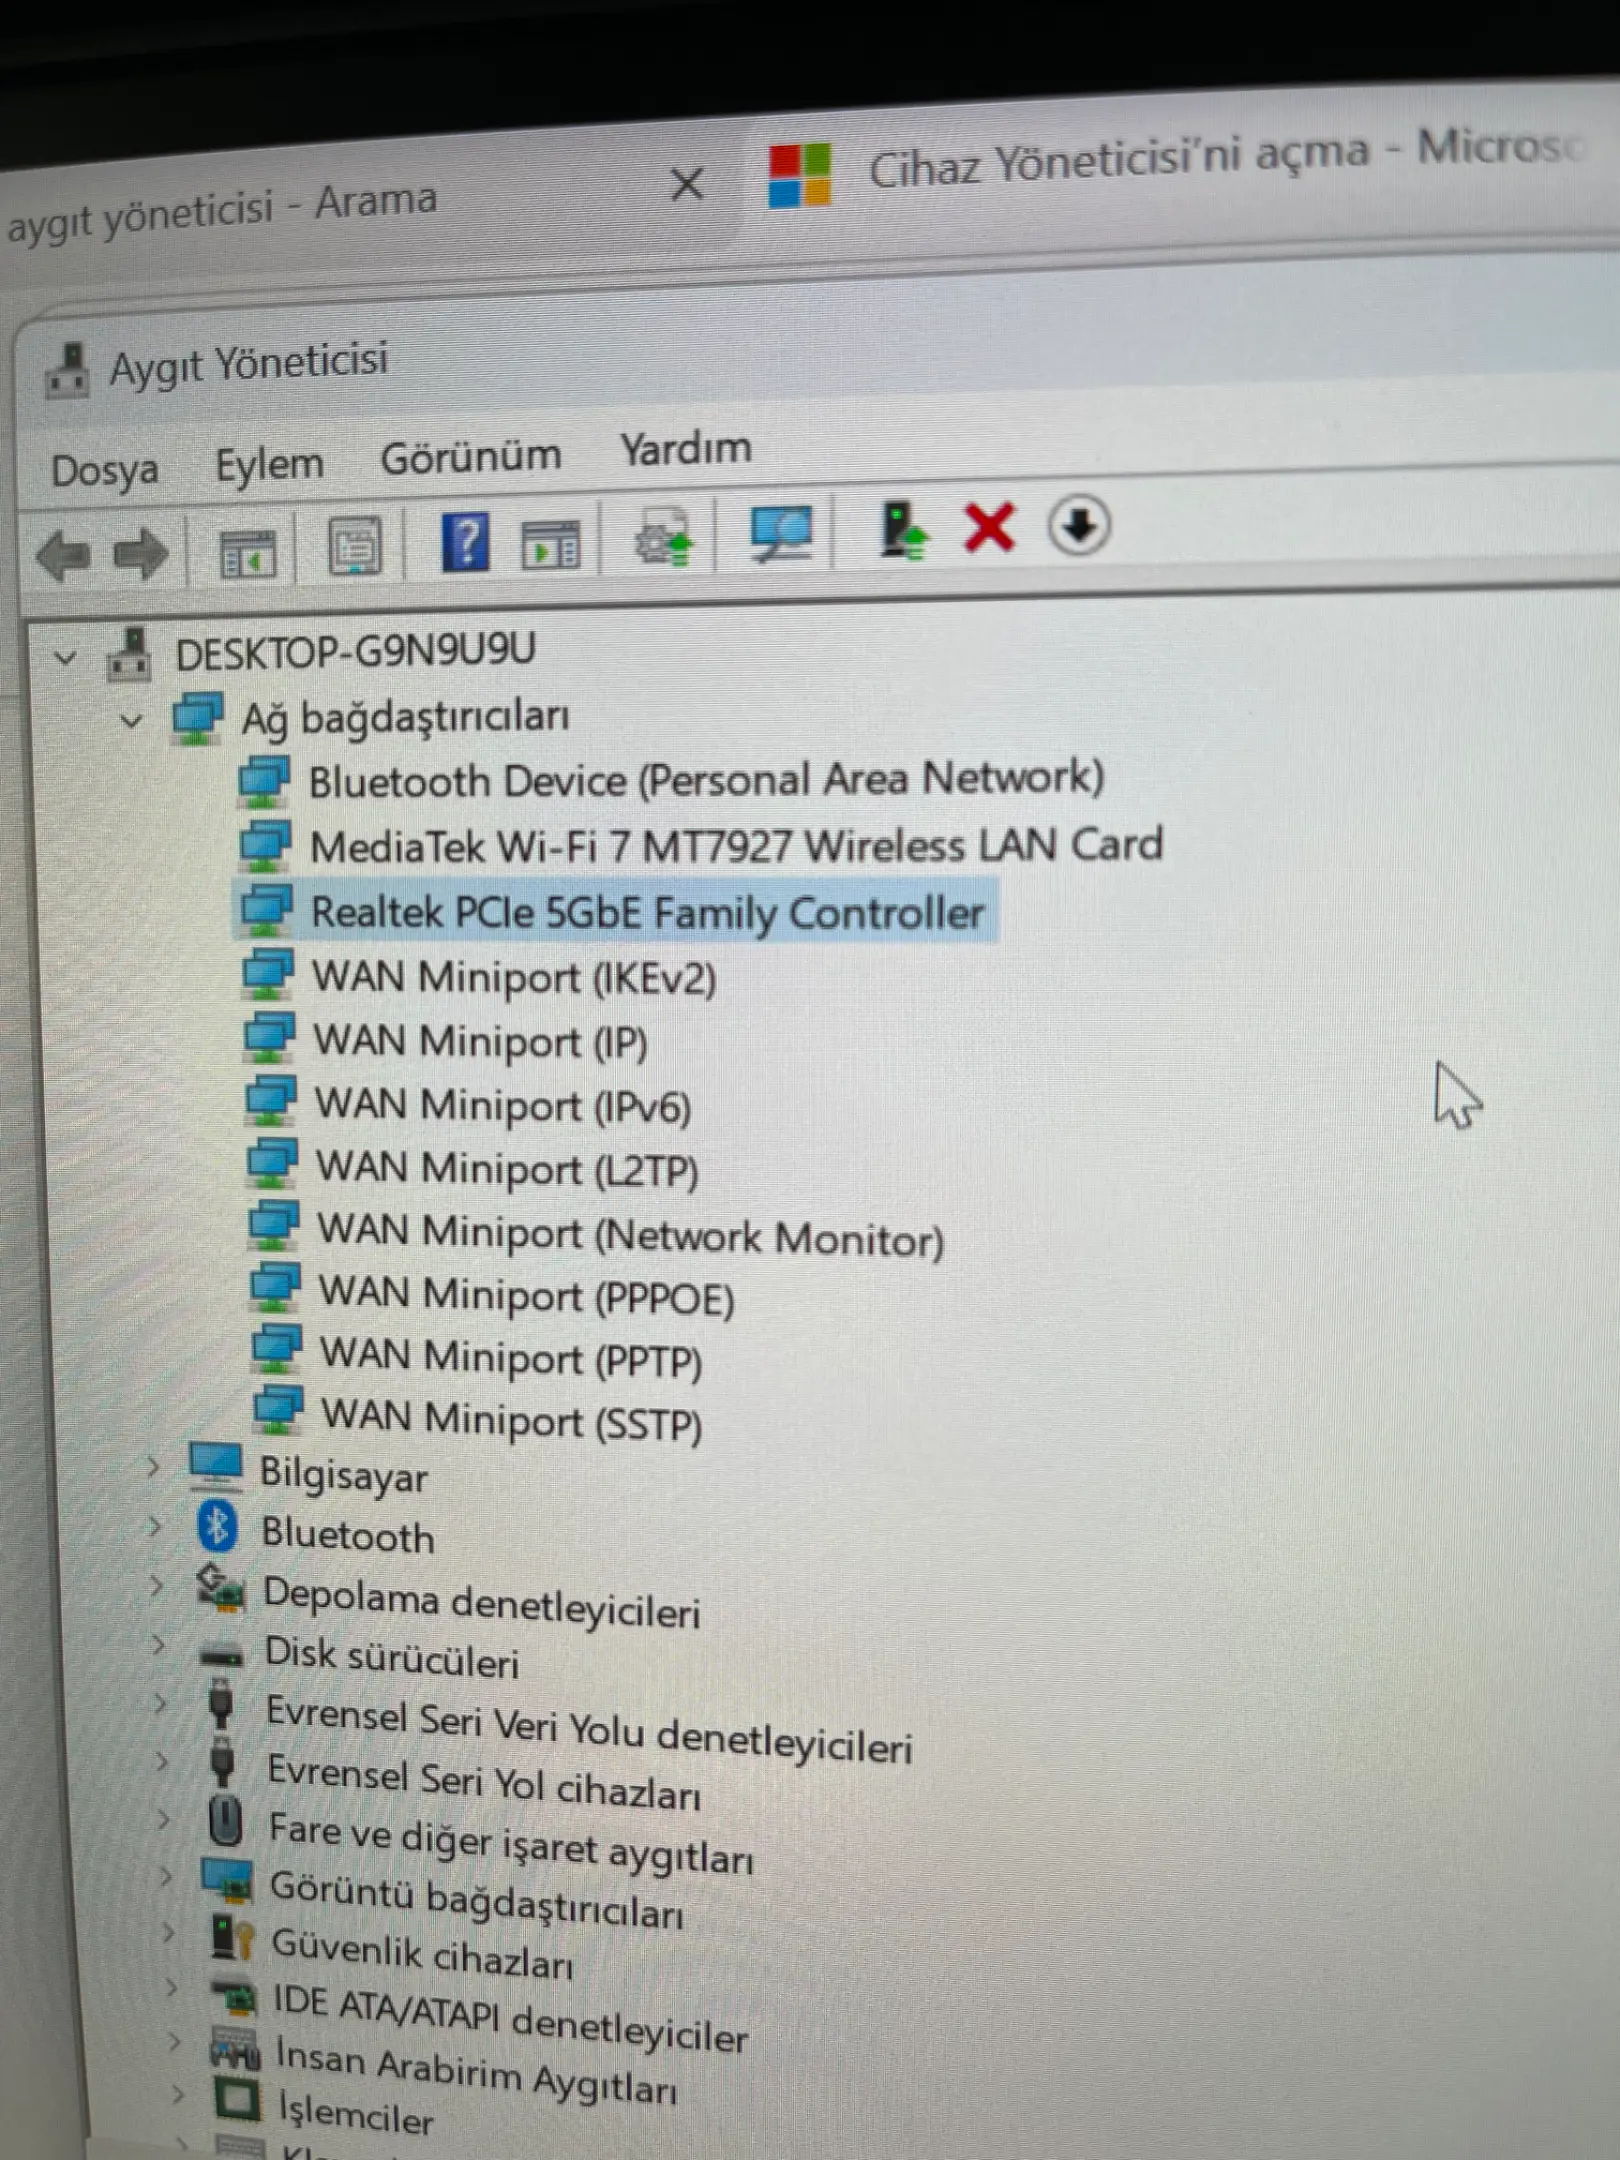Viewport: 1620px width, 2160px height.
Task: Click the Forward arrow toolbar icon
Action: pos(141,553)
